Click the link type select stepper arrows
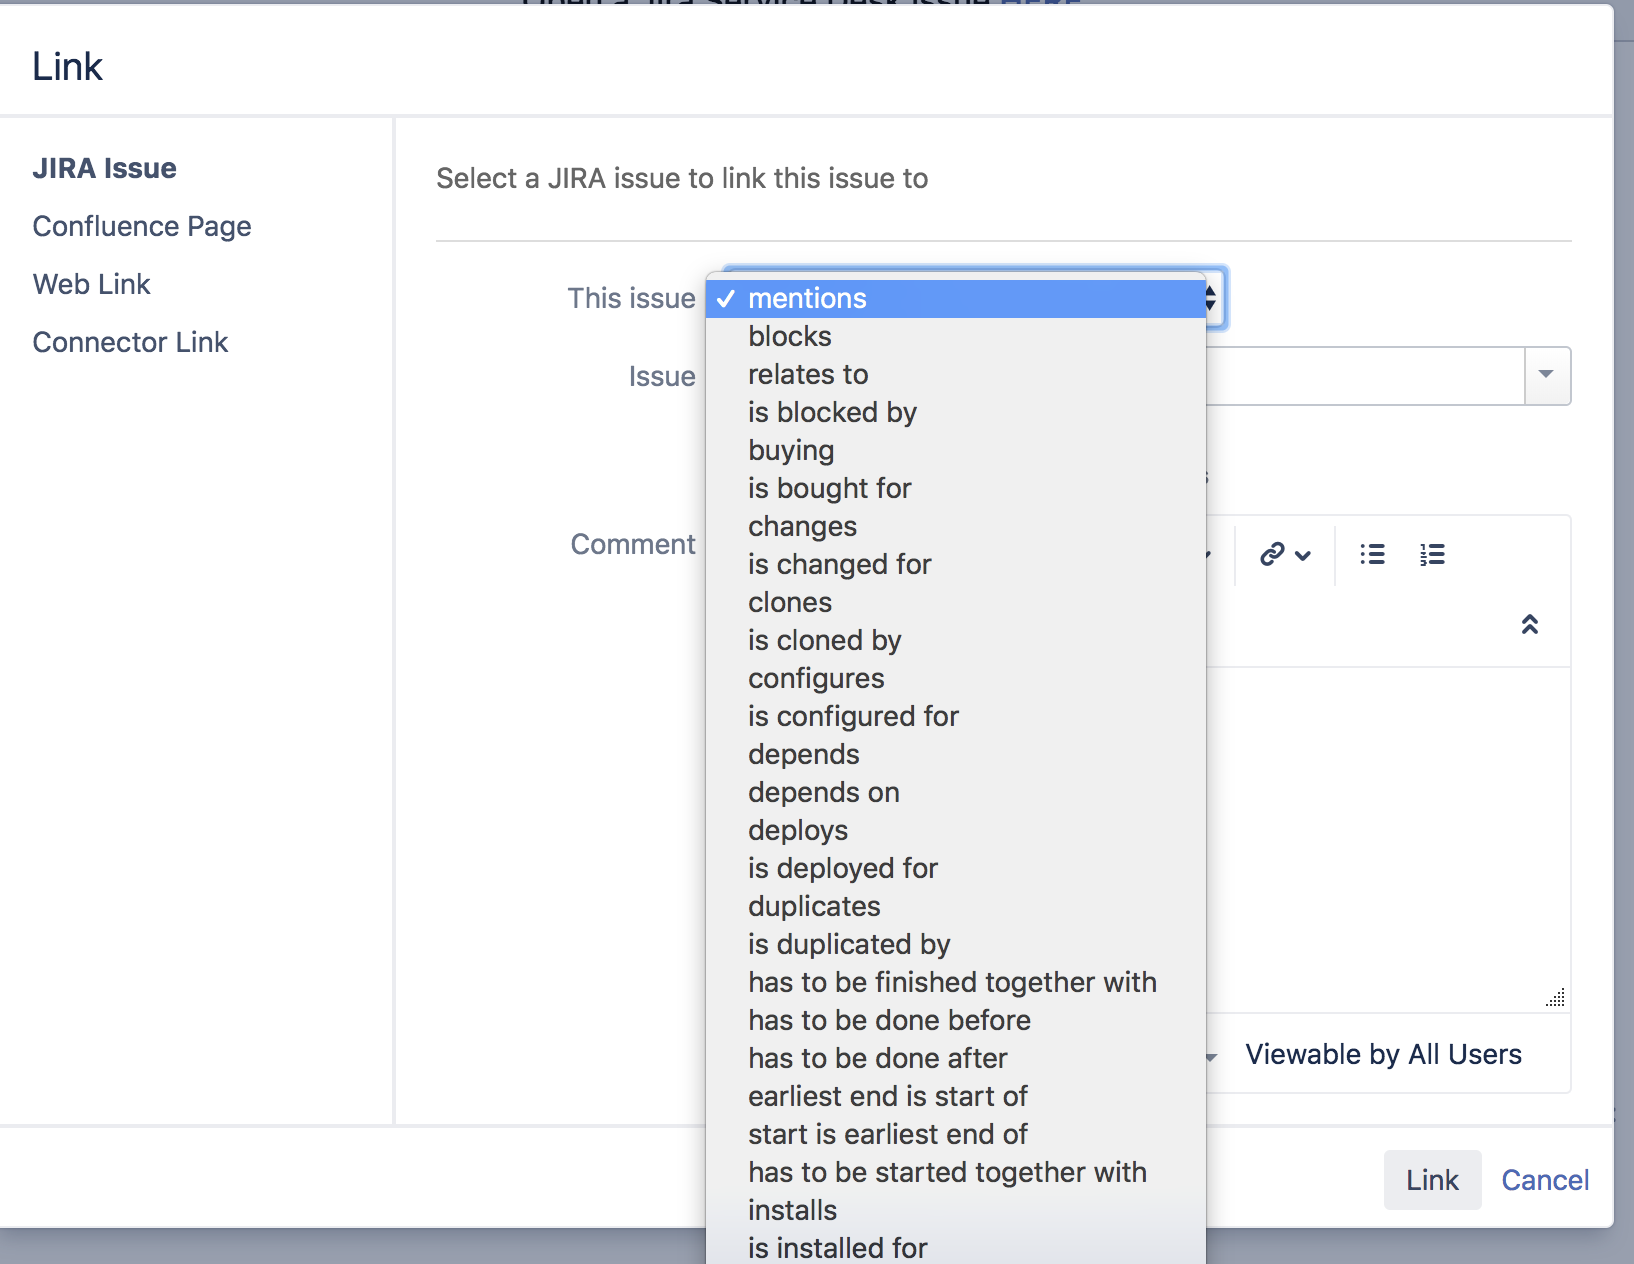Viewport: 1634px width, 1264px height. [x=1212, y=298]
